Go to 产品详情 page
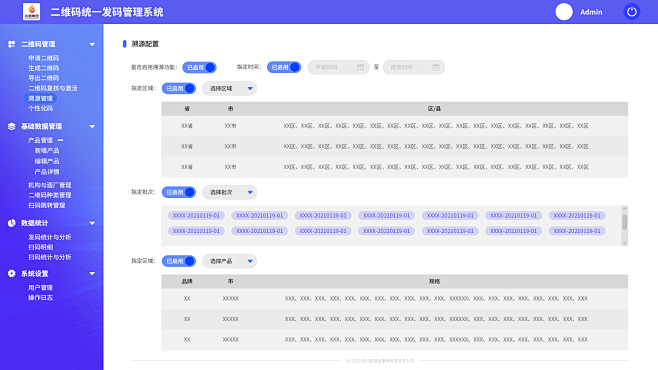This screenshot has width=658, height=370. [x=47, y=172]
